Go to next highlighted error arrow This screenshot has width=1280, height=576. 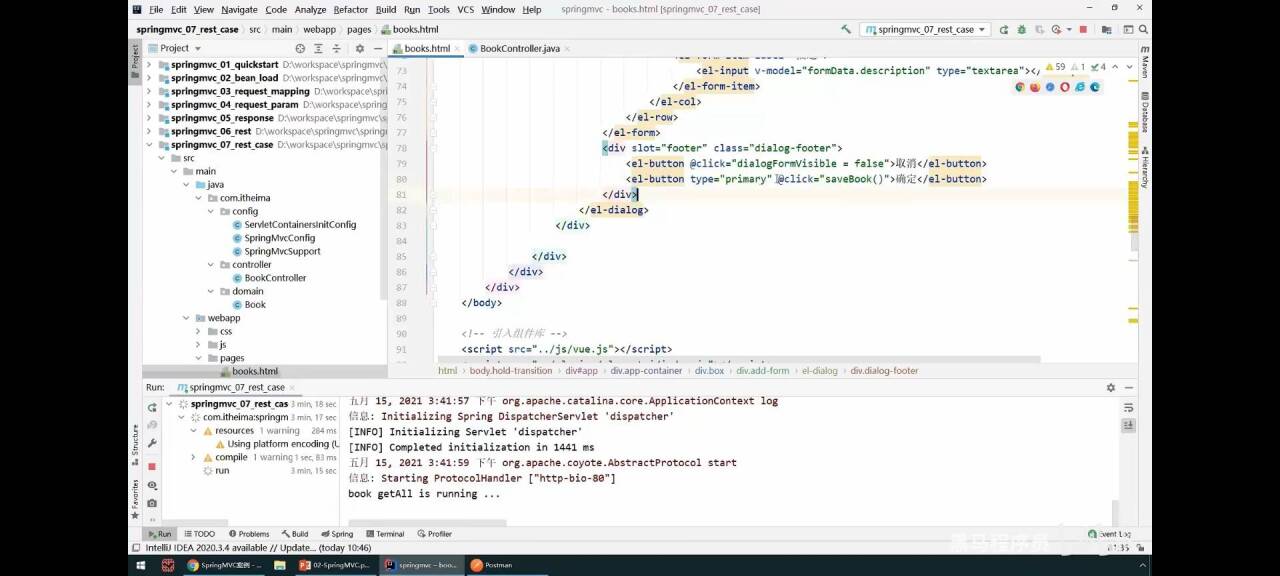(x=1129, y=67)
